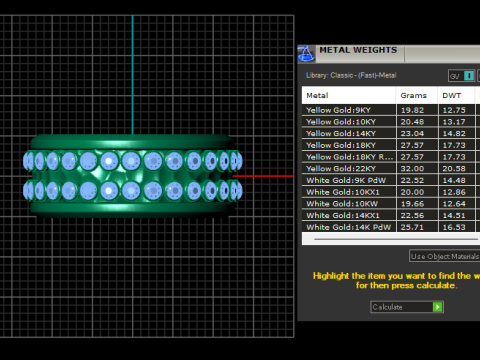This screenshot has height=360, width=480.
Task: Click grams value 25.71
Action: [x=412, y=227]
